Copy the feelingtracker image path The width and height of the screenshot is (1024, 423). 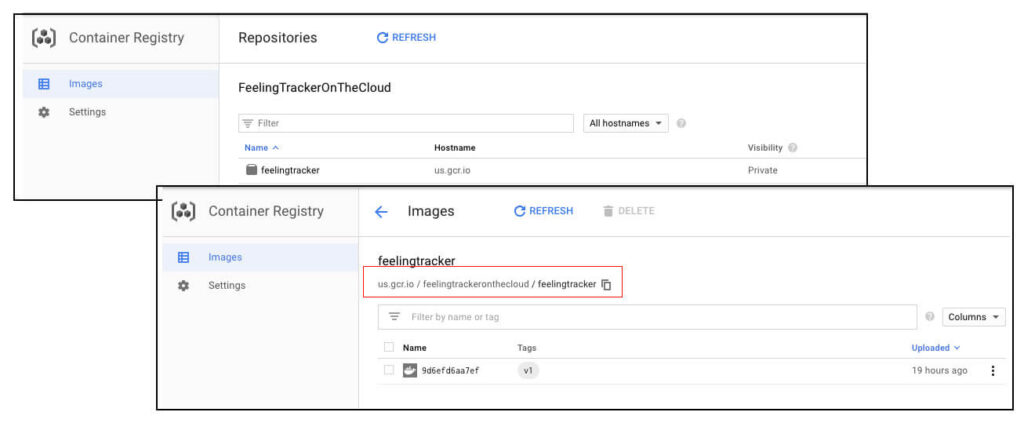[606, 285]
